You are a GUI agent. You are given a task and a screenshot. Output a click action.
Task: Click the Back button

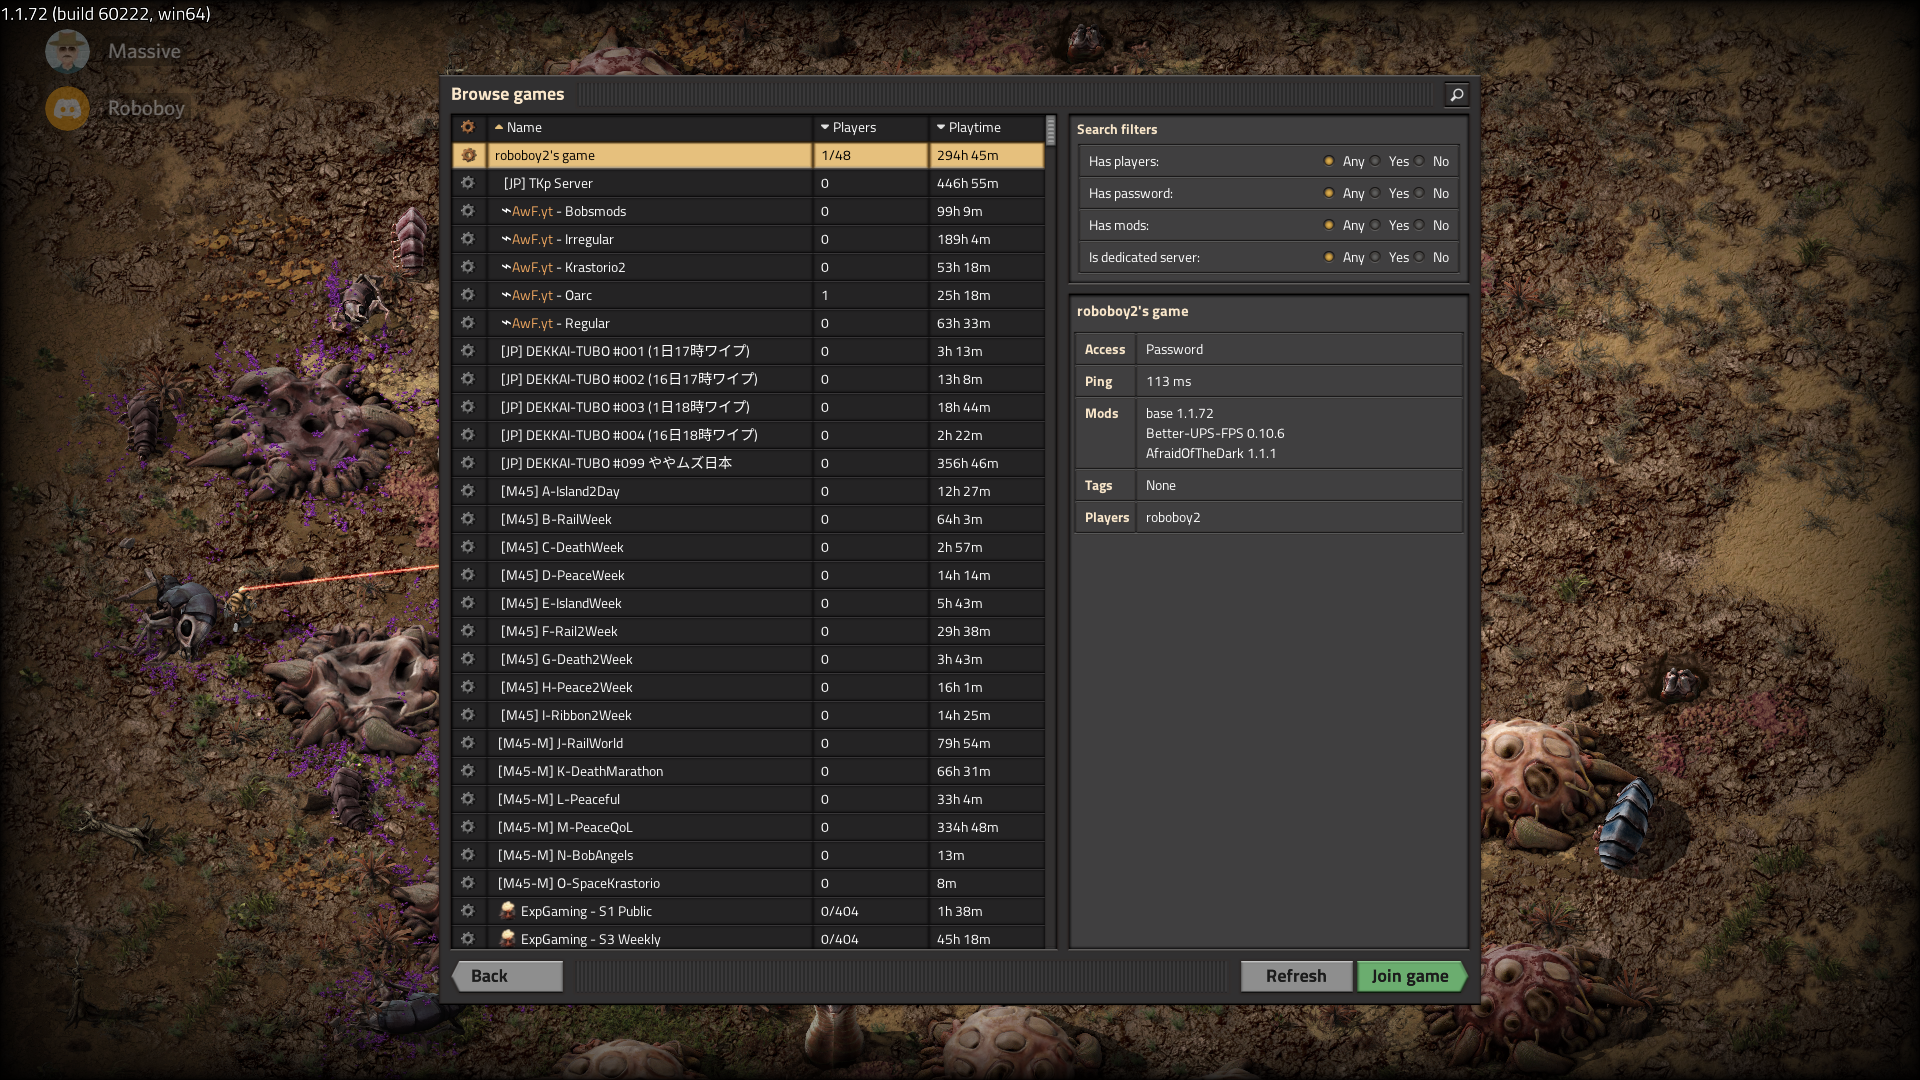pos(508,976)
